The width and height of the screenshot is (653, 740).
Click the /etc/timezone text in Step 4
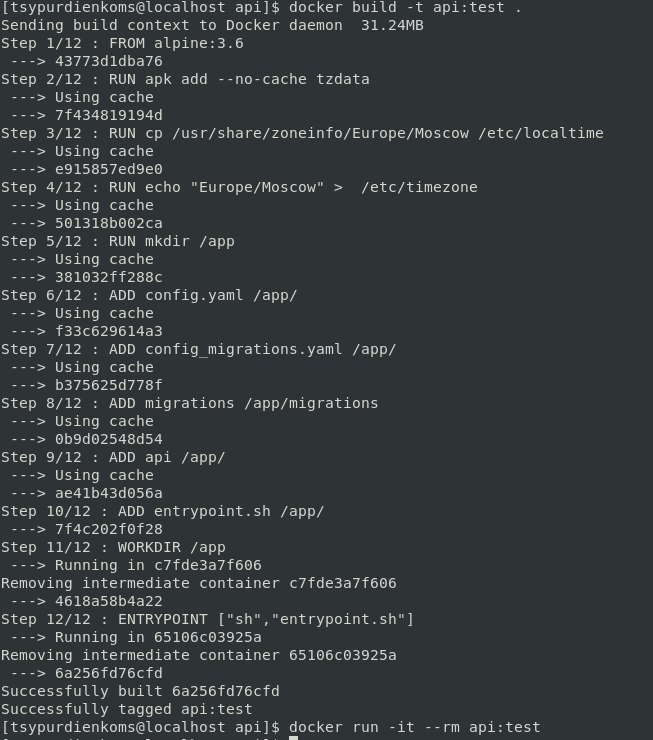pyautogui.click(x=419, y=187)
